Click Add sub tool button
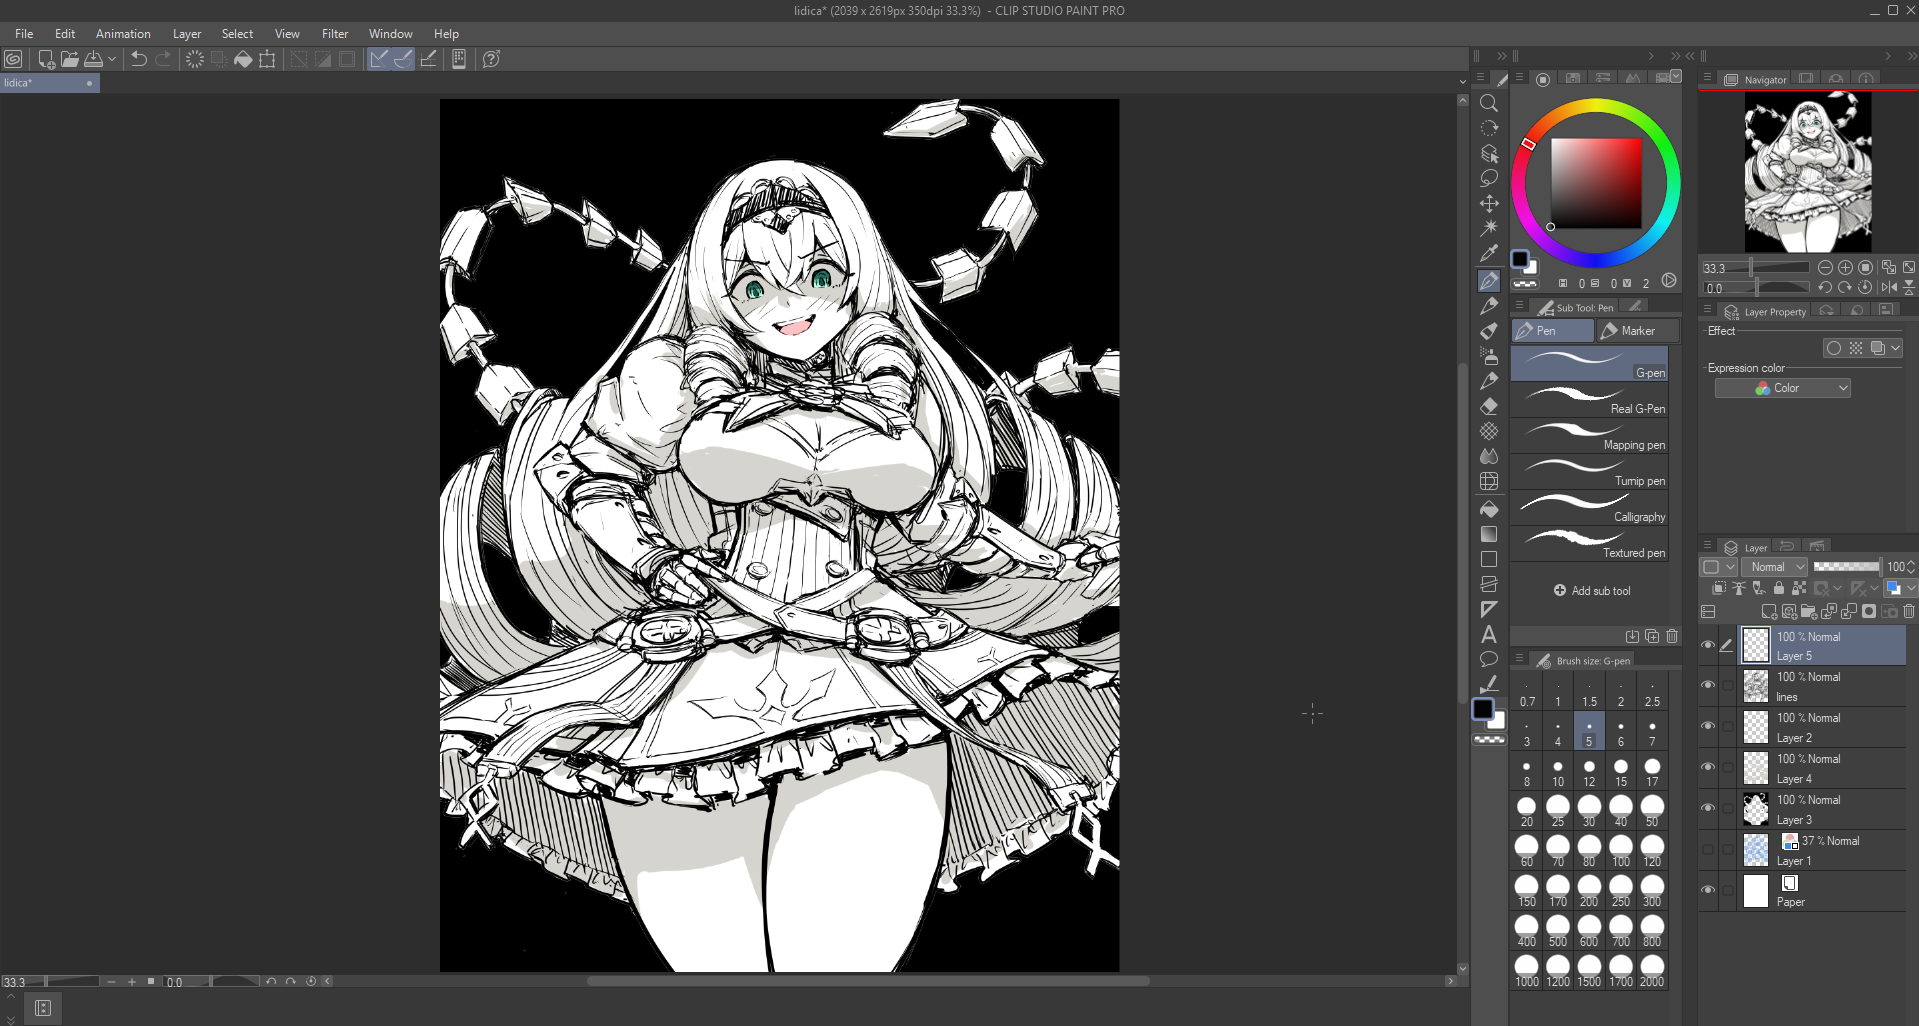This screenshot has height=1026, width=1919. [x=1592, y=591]
